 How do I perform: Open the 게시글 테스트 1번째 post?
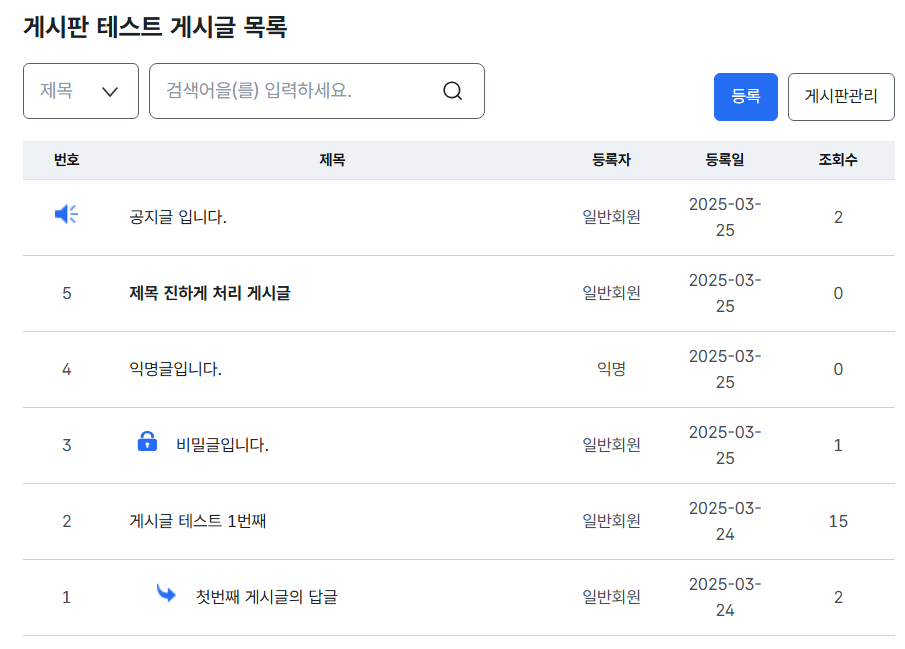(197, 521)
